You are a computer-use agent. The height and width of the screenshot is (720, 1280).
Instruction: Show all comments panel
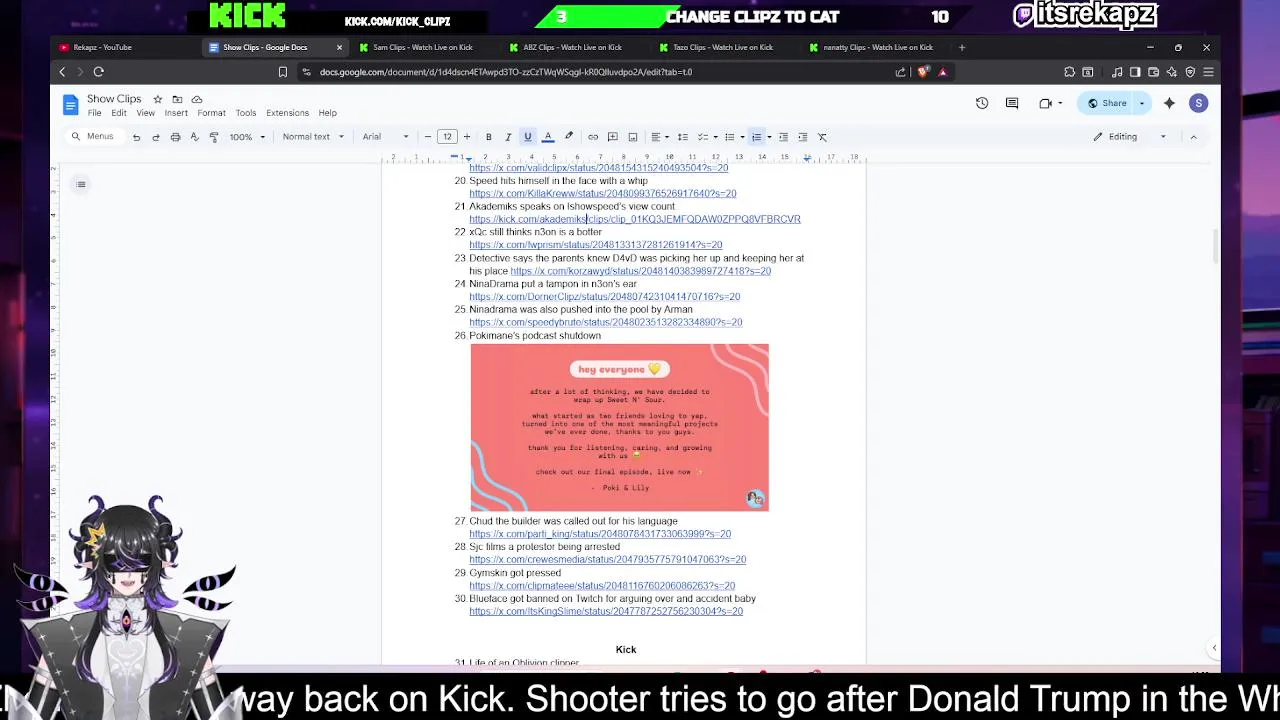1012,103
